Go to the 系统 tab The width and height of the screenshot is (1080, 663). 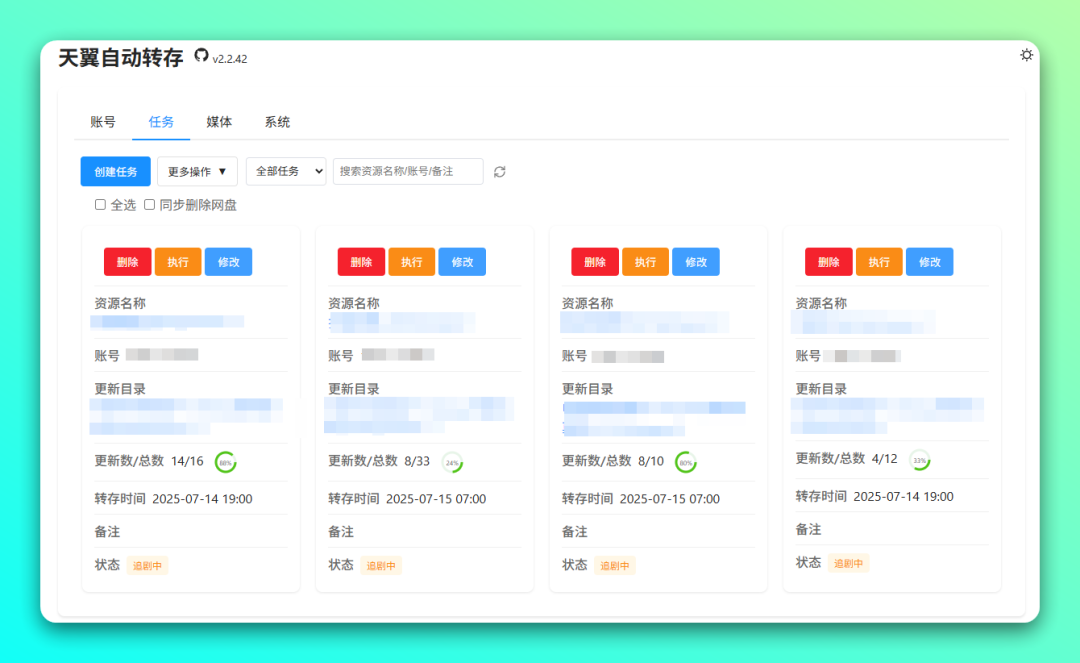pos(277,122)
